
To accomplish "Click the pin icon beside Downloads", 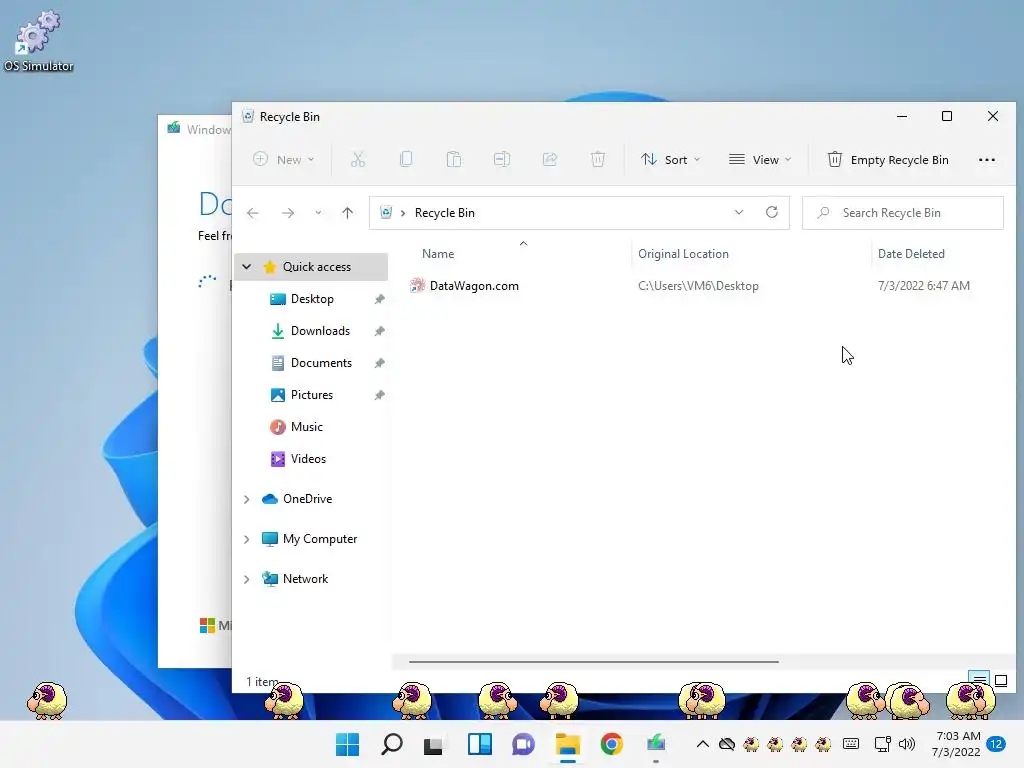I will pos(379,331).
